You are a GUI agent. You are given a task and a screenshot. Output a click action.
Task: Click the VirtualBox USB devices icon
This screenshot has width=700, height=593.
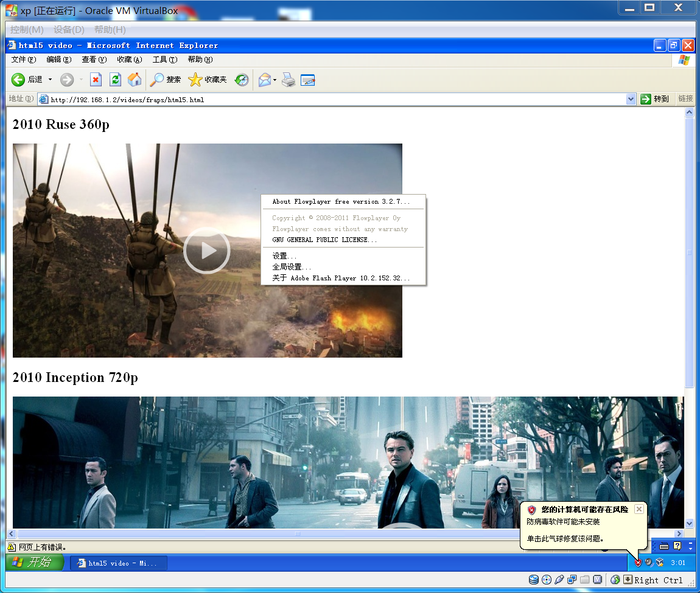coord(559,580)
